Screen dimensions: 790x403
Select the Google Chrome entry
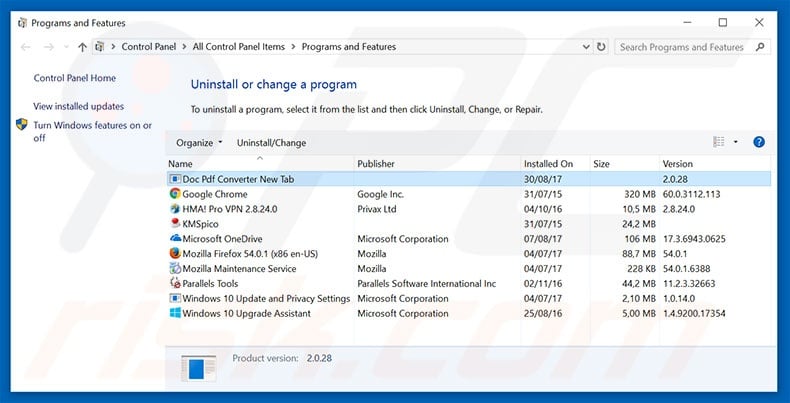point(469,194)
